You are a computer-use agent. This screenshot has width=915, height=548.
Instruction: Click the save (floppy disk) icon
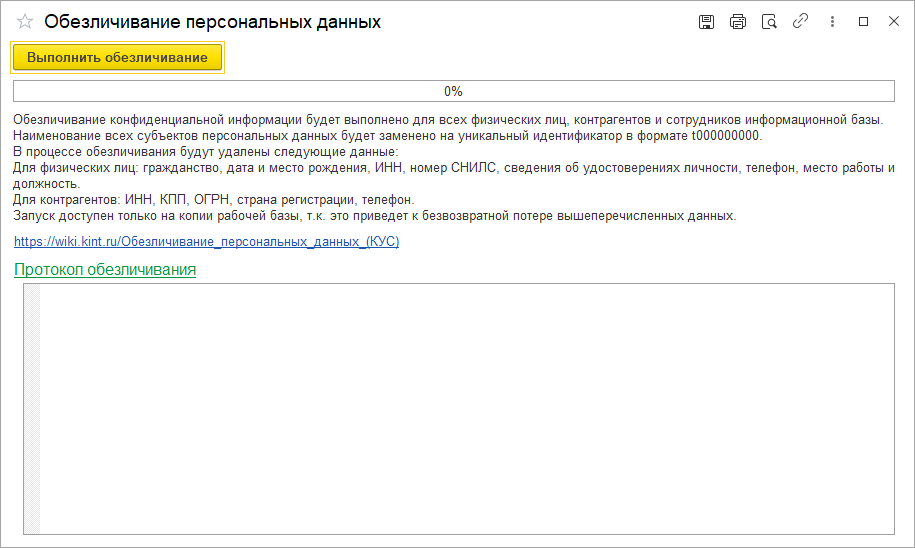706,22
